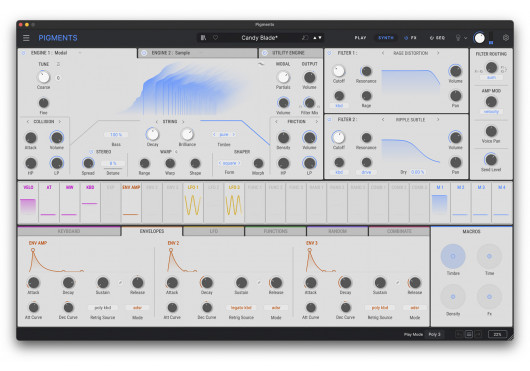Screen dimensions: 530x371
Task: Toggle Engine 1 power button
Action: (23, 53)
